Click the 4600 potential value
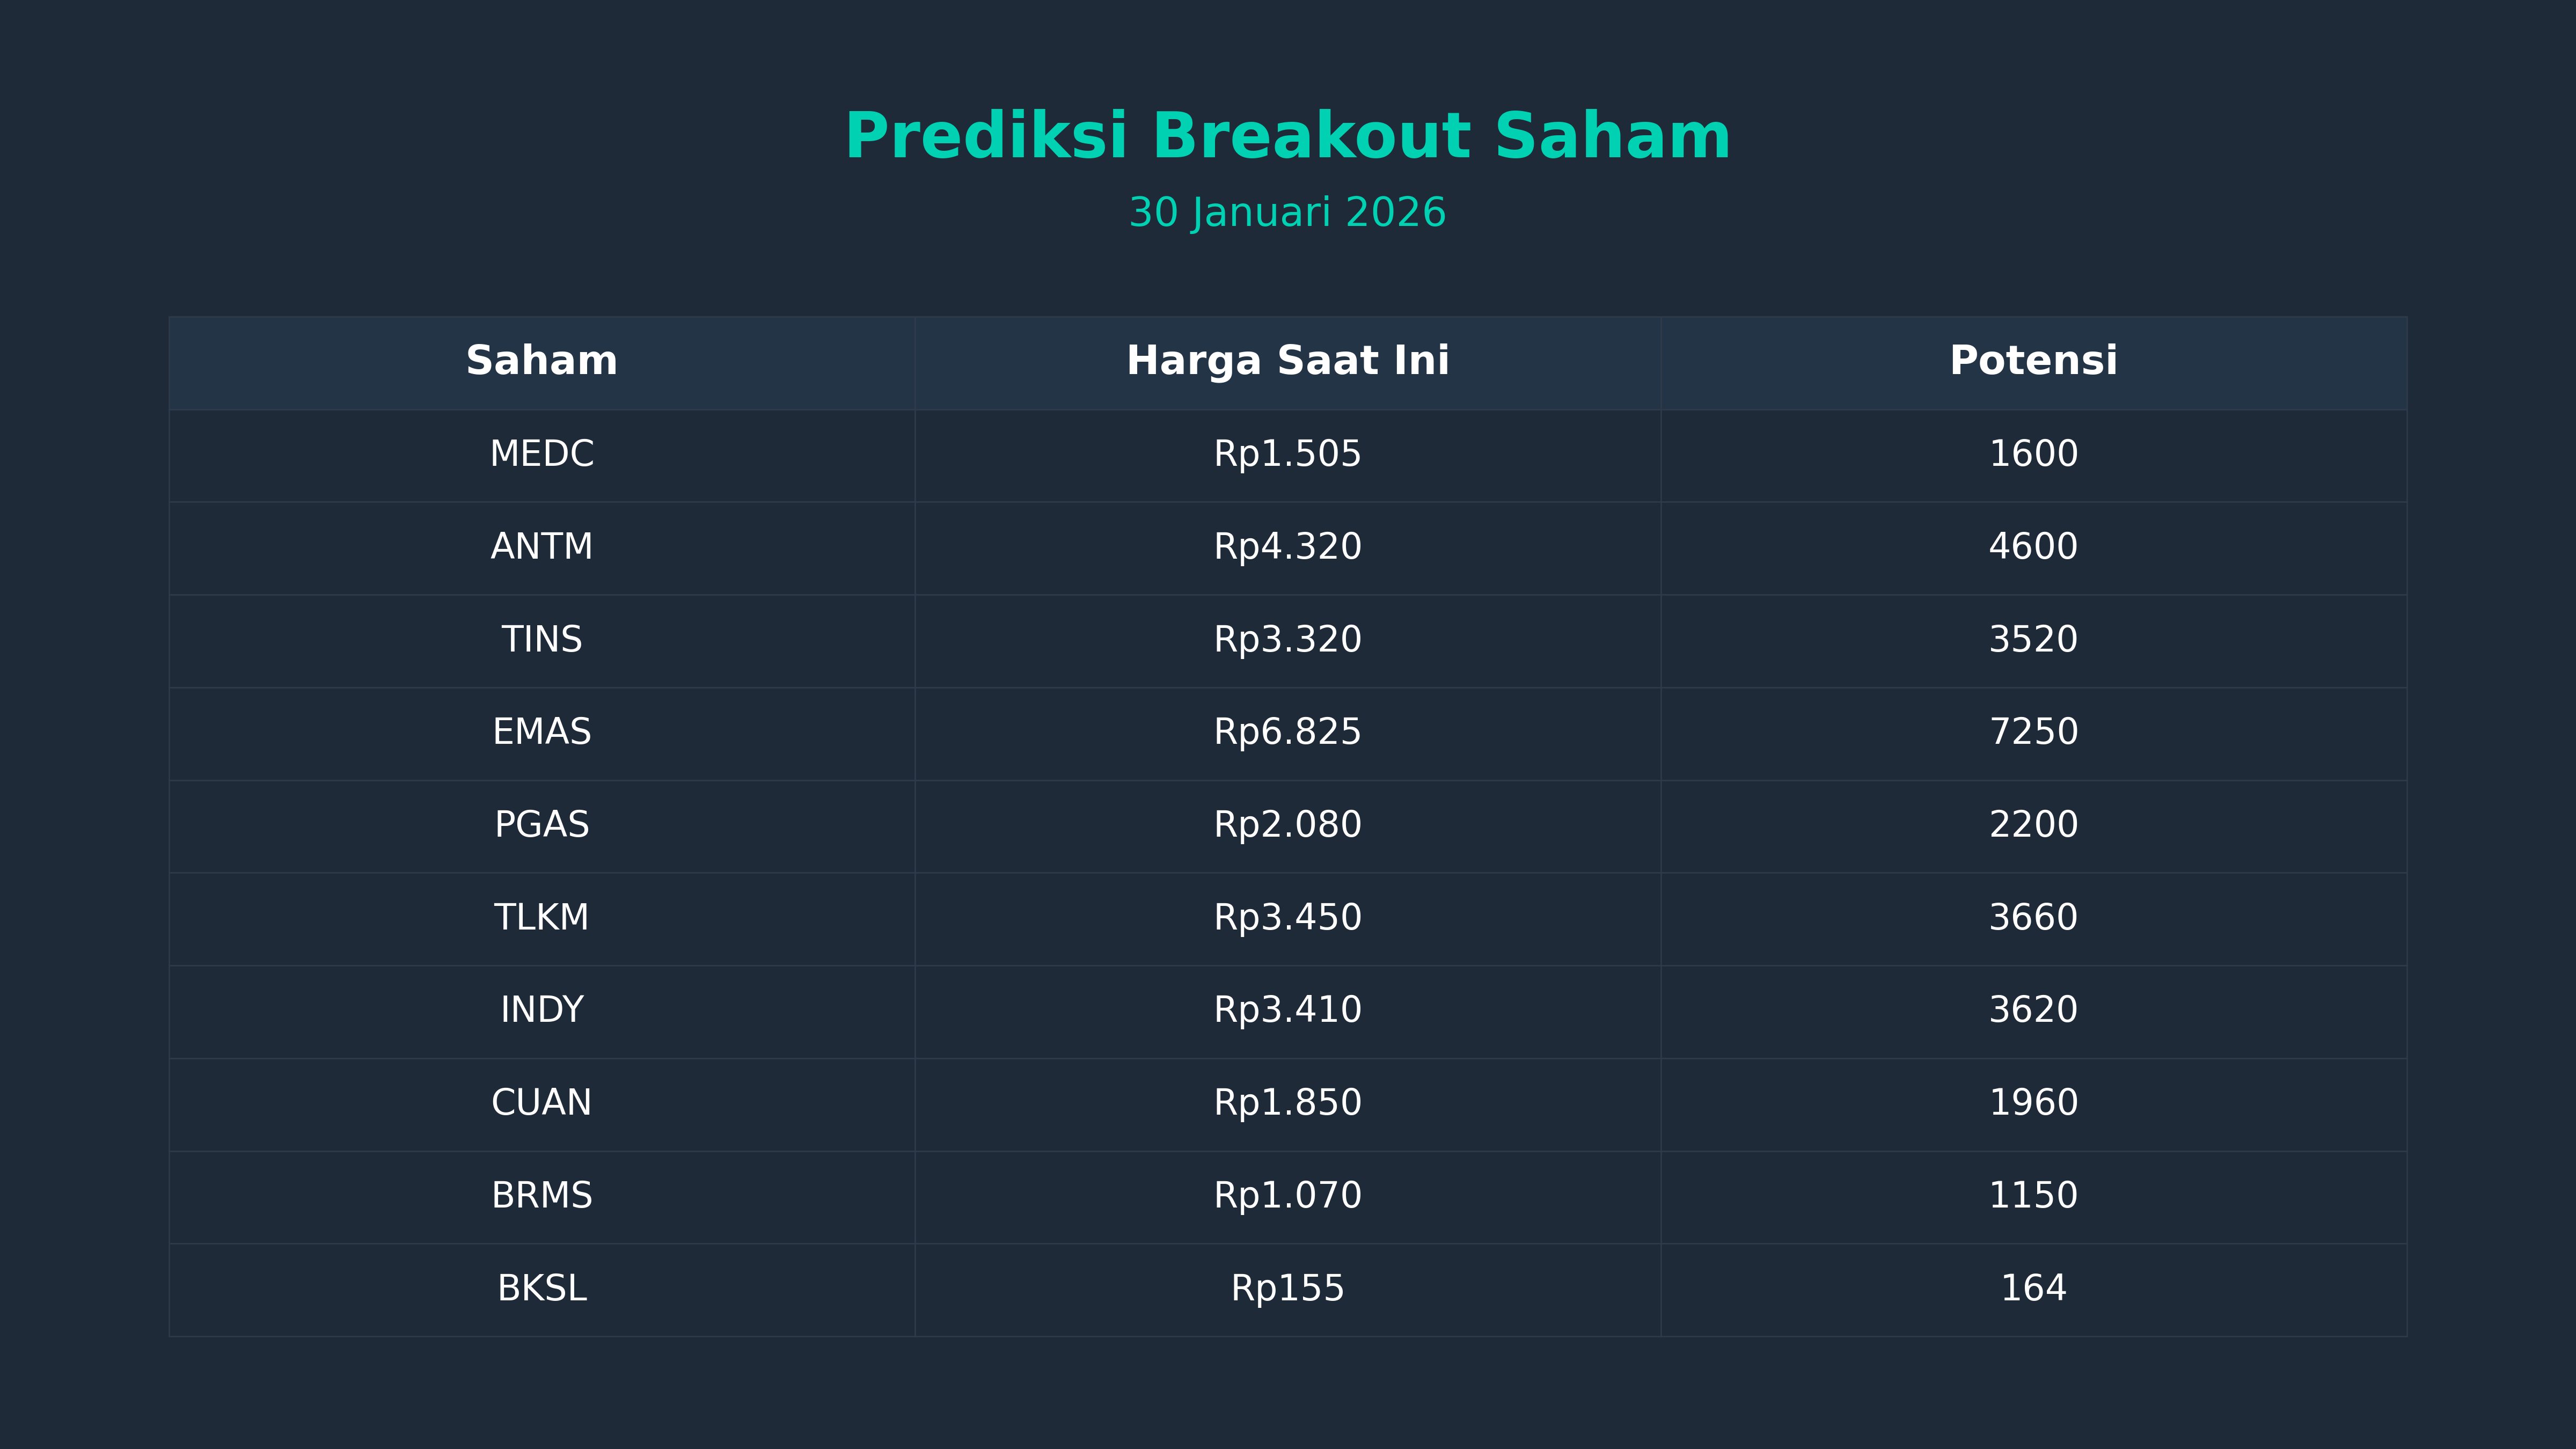Viewport: 2576px width, 1449px height. pyautogui.click(x=2033, y=547)
